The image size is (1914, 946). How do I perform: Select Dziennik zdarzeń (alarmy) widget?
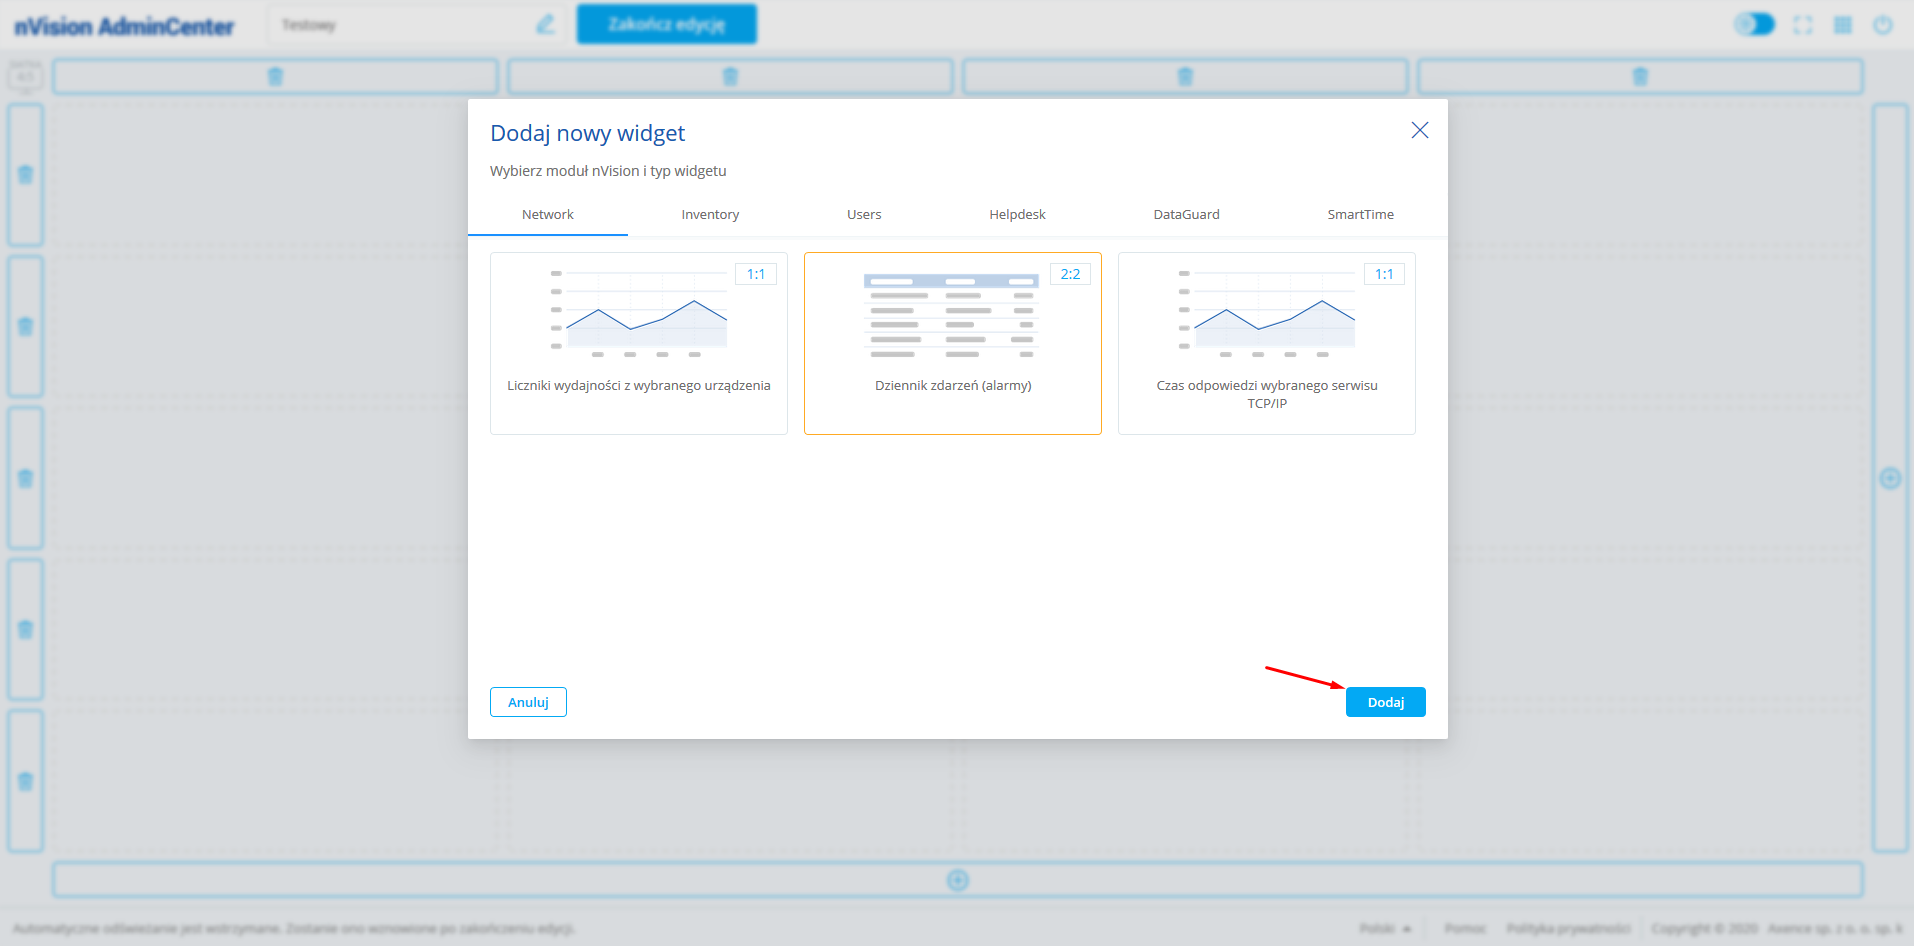(953, 343)
